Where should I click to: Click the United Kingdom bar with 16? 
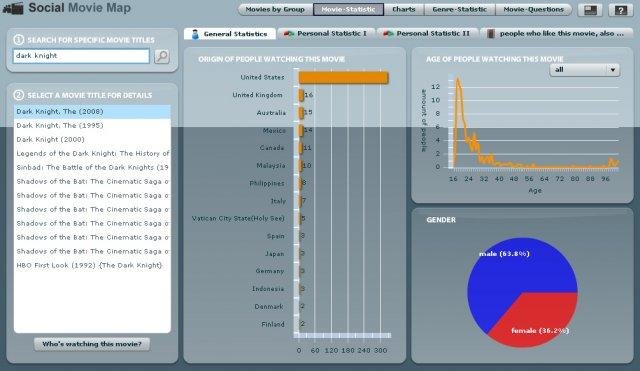coord(301,95)
